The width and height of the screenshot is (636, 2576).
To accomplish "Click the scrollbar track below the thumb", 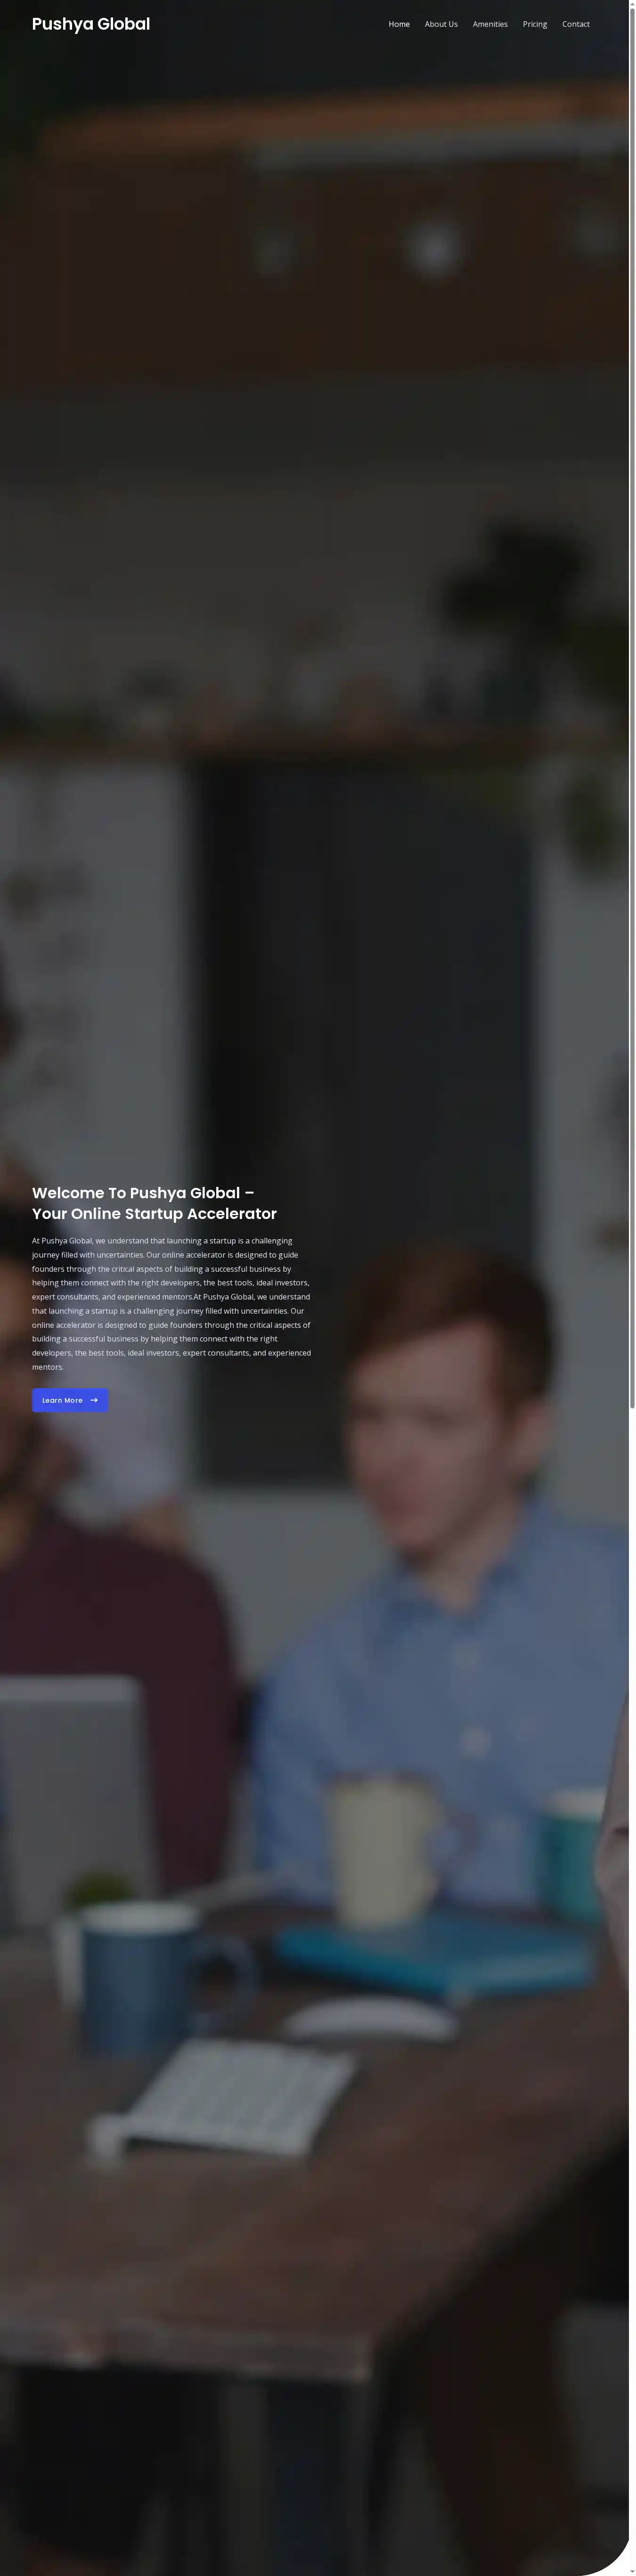I will (632, 1990).
